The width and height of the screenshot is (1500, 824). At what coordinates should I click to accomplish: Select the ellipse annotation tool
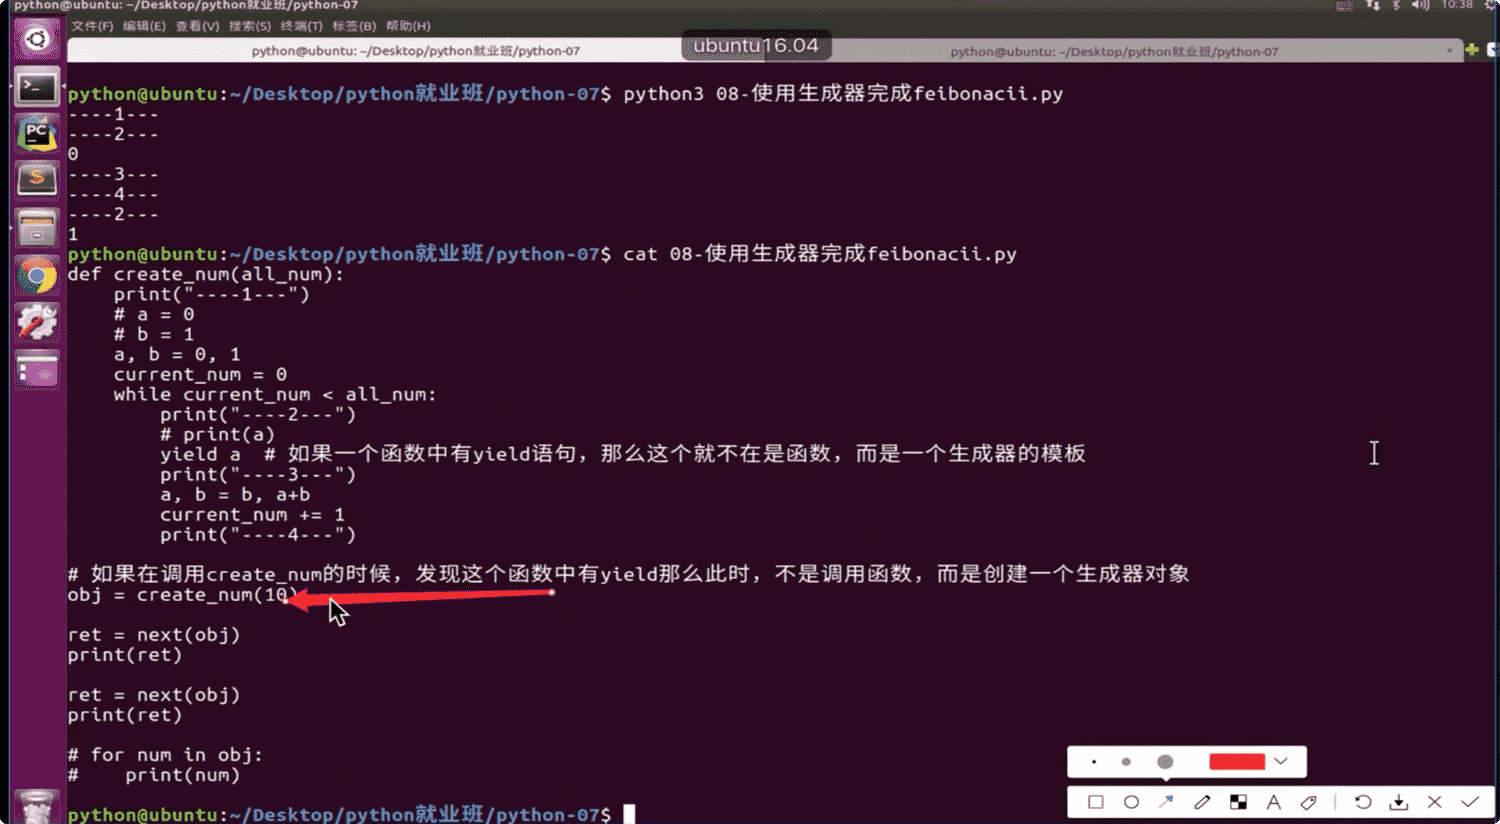coord(1131,802)
